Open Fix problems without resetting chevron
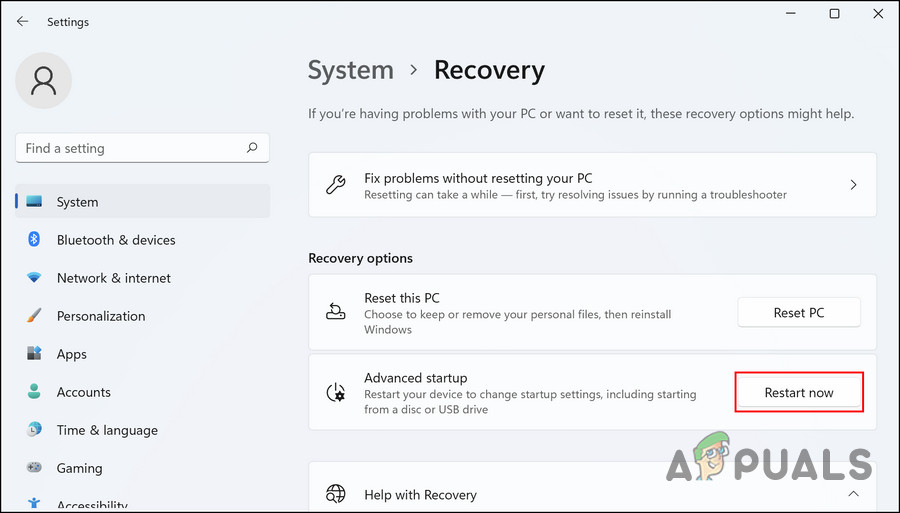900x513 pixels. point(853,185)
